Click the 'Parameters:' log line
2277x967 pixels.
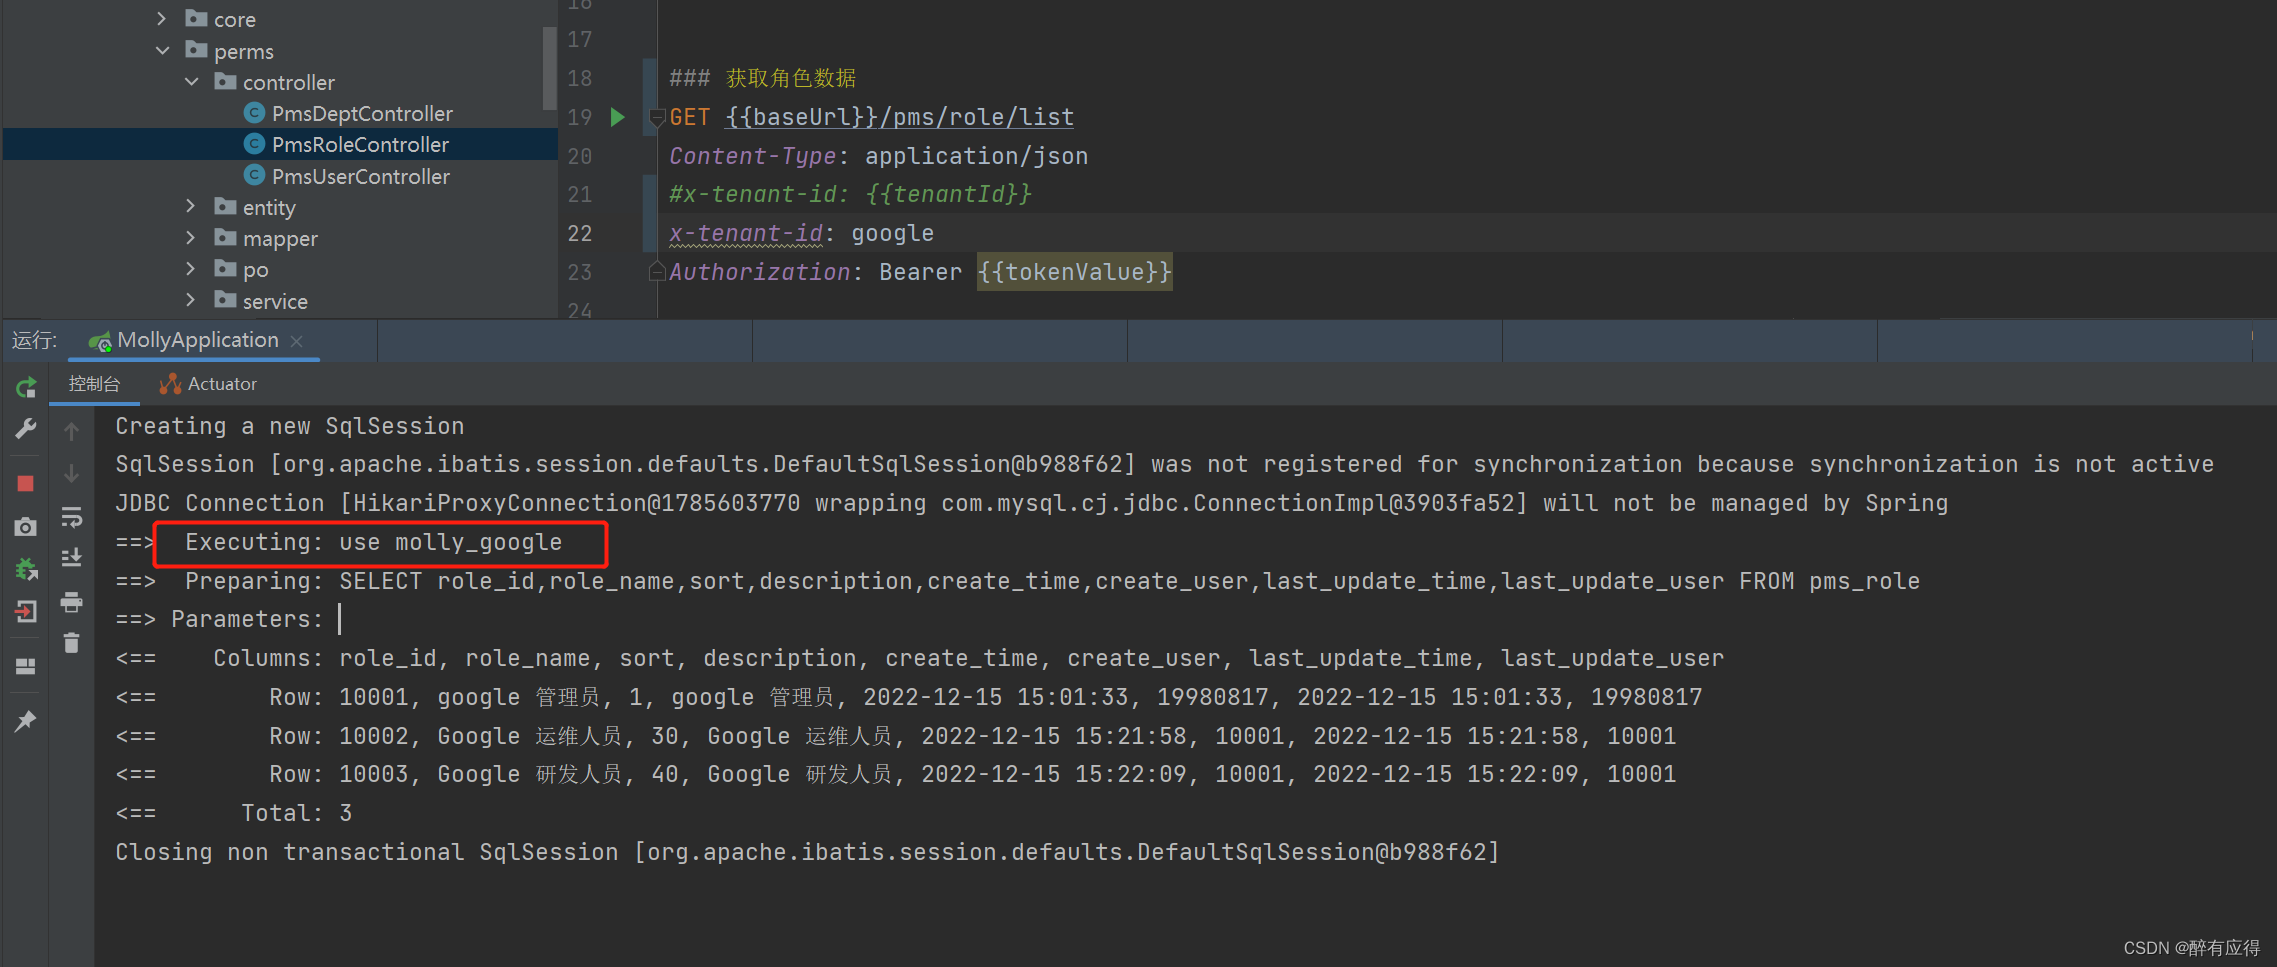point(220,619)
